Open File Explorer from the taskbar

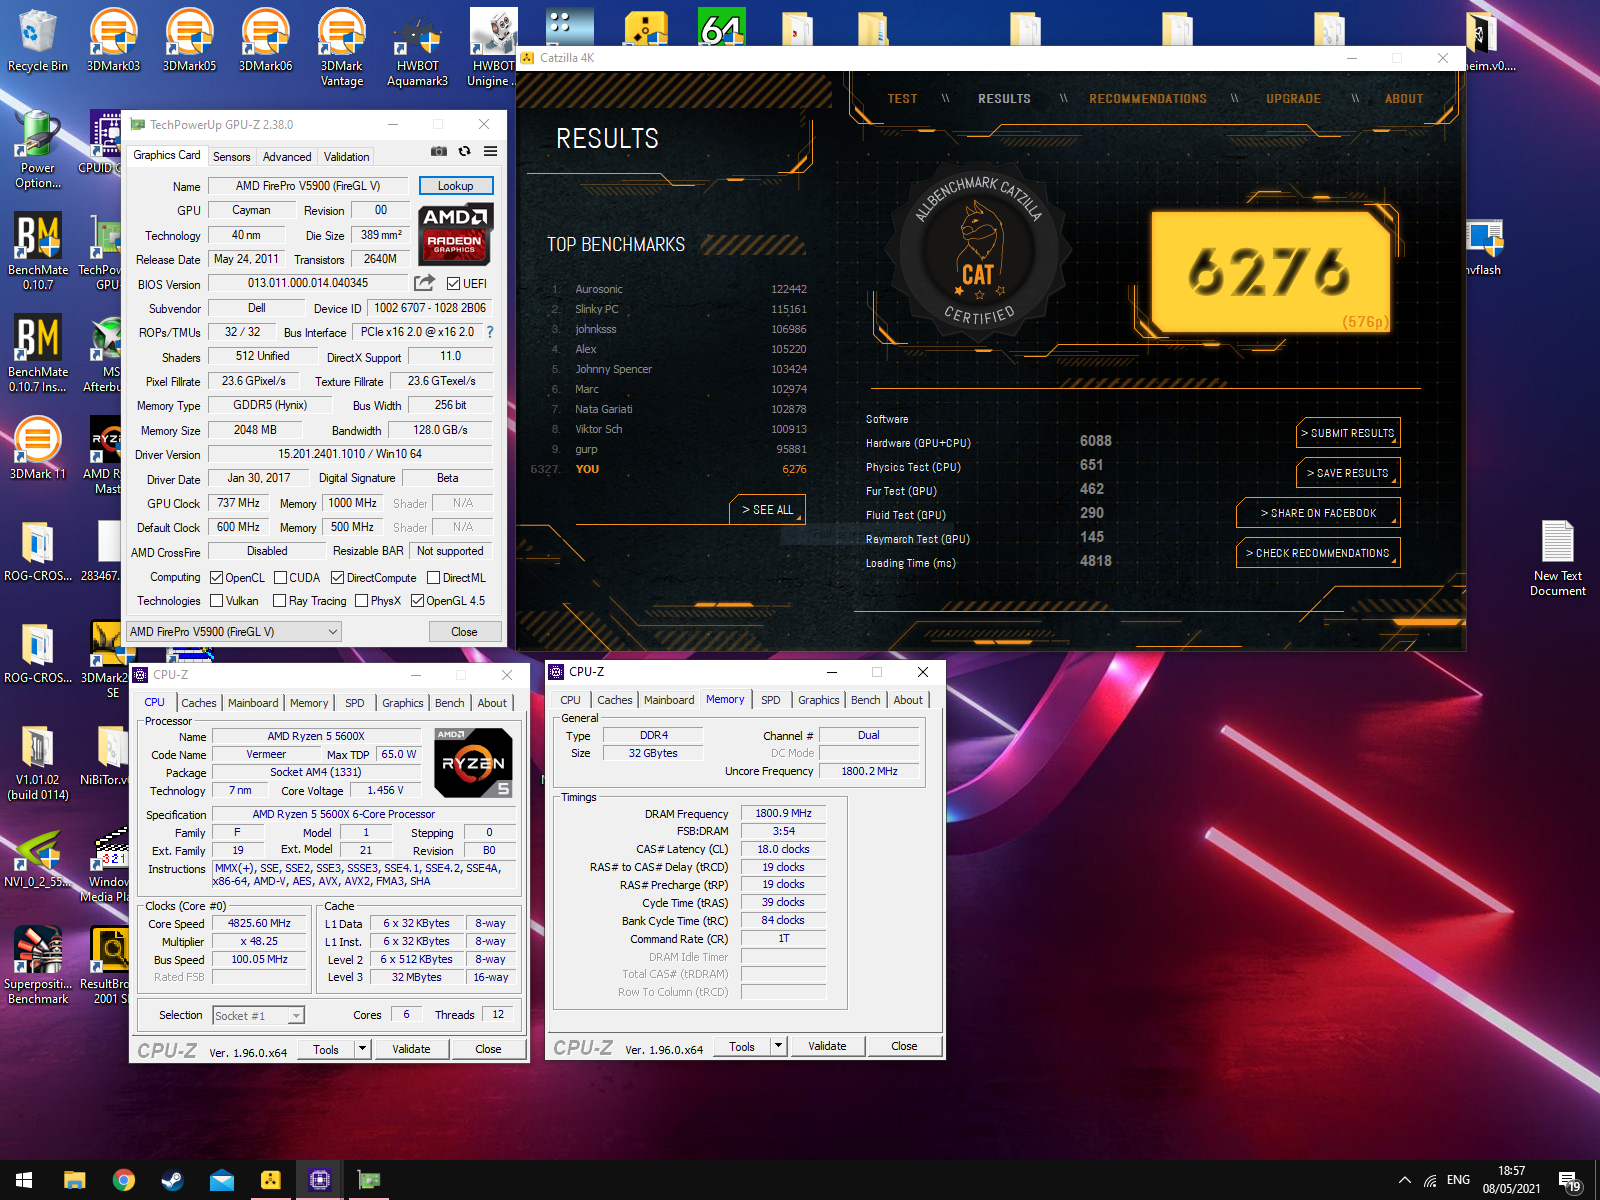click(74, 1180)
